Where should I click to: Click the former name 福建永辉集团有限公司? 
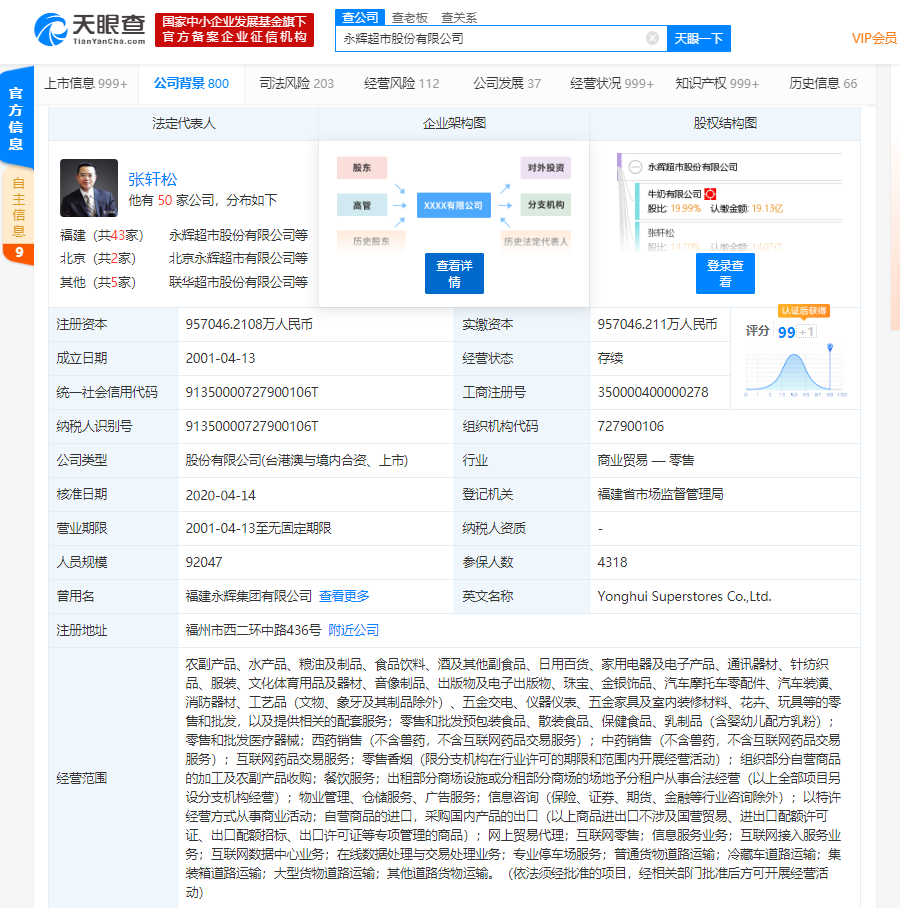pyautogui.click(x=248, y=596)
